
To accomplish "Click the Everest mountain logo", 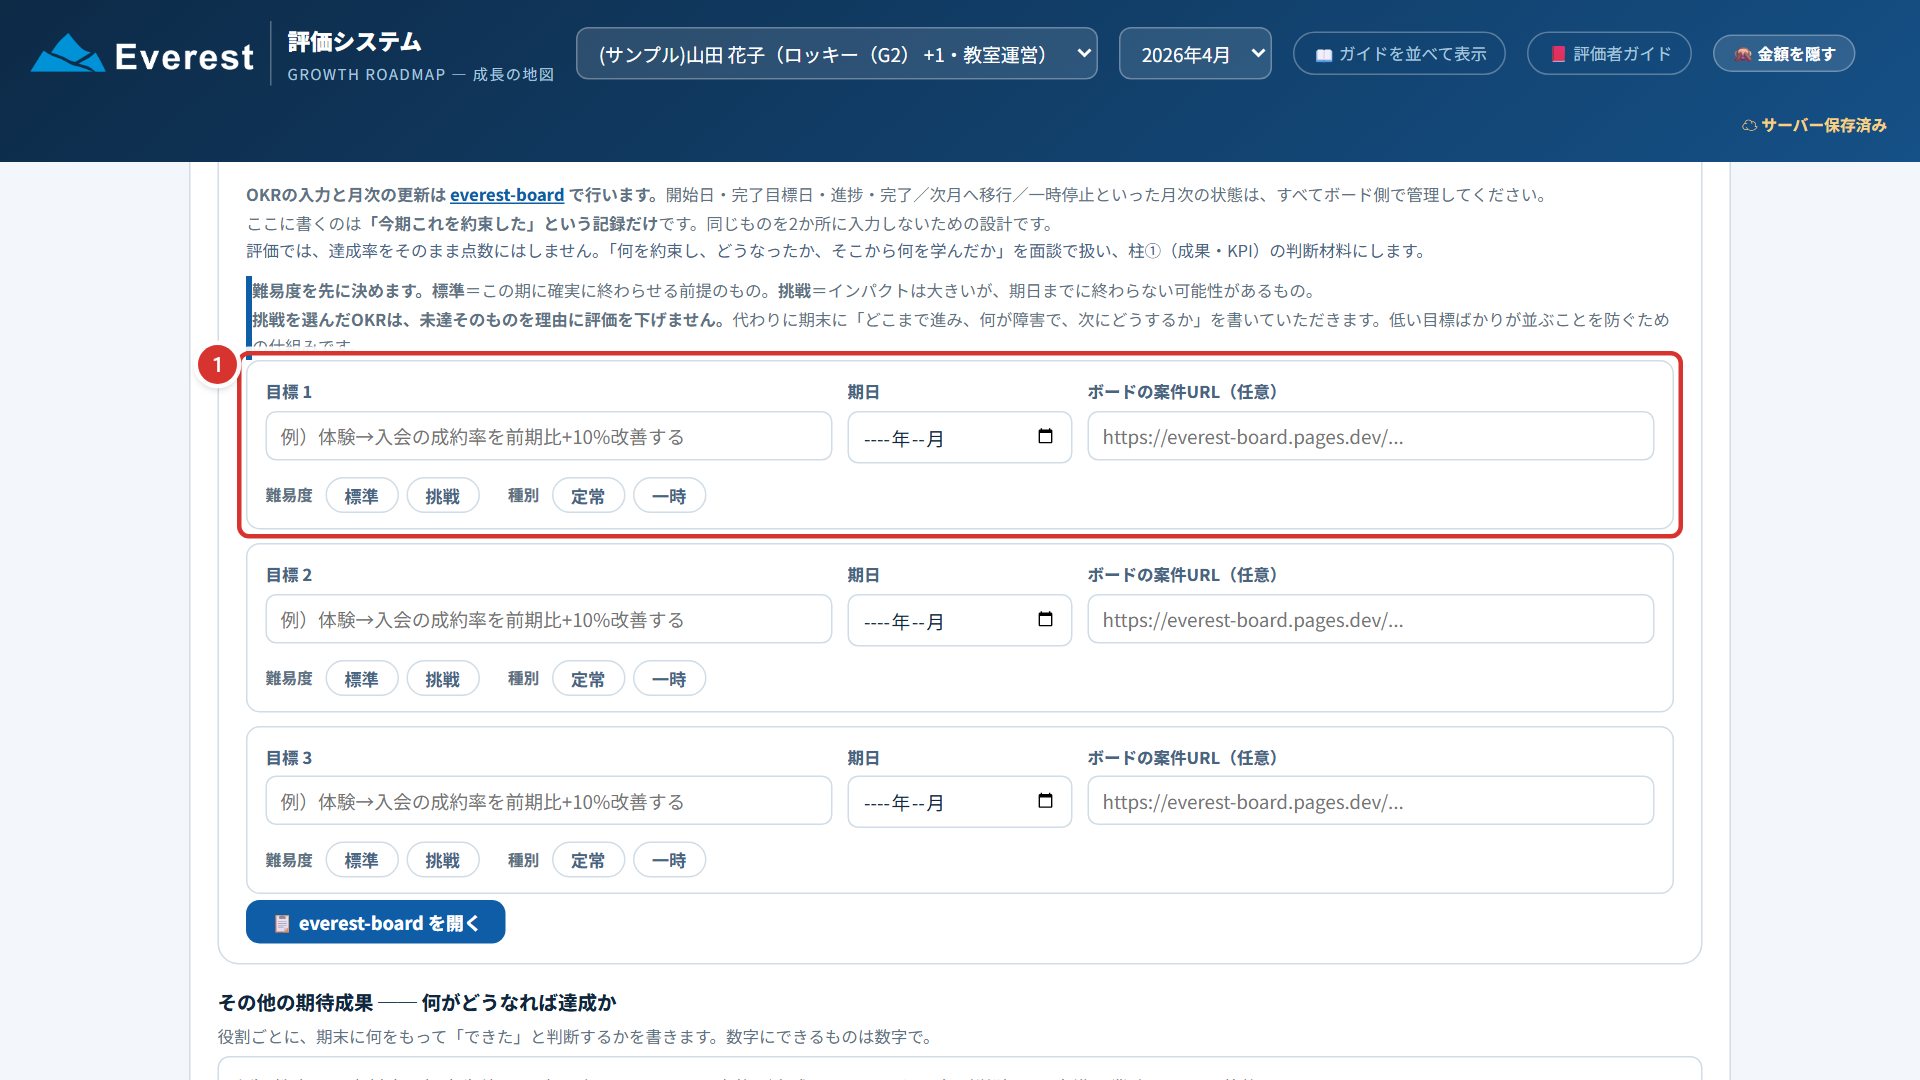I will 67,54.
